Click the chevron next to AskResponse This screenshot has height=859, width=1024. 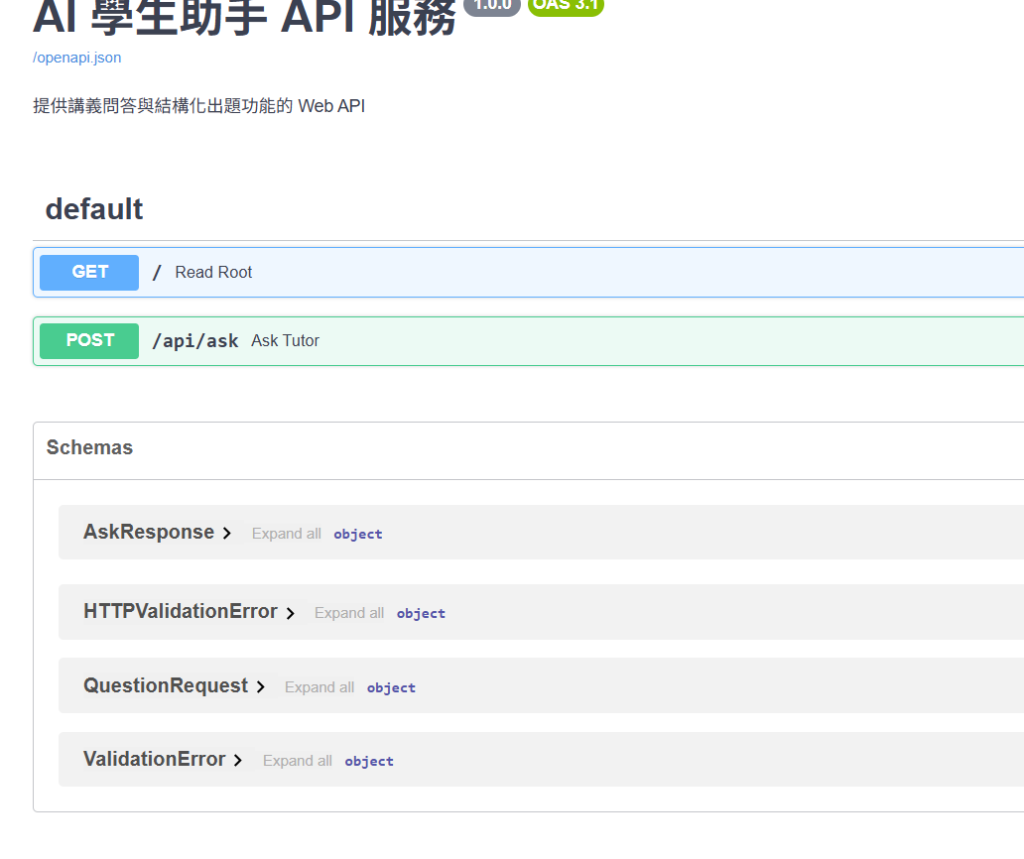pos(227,534)
